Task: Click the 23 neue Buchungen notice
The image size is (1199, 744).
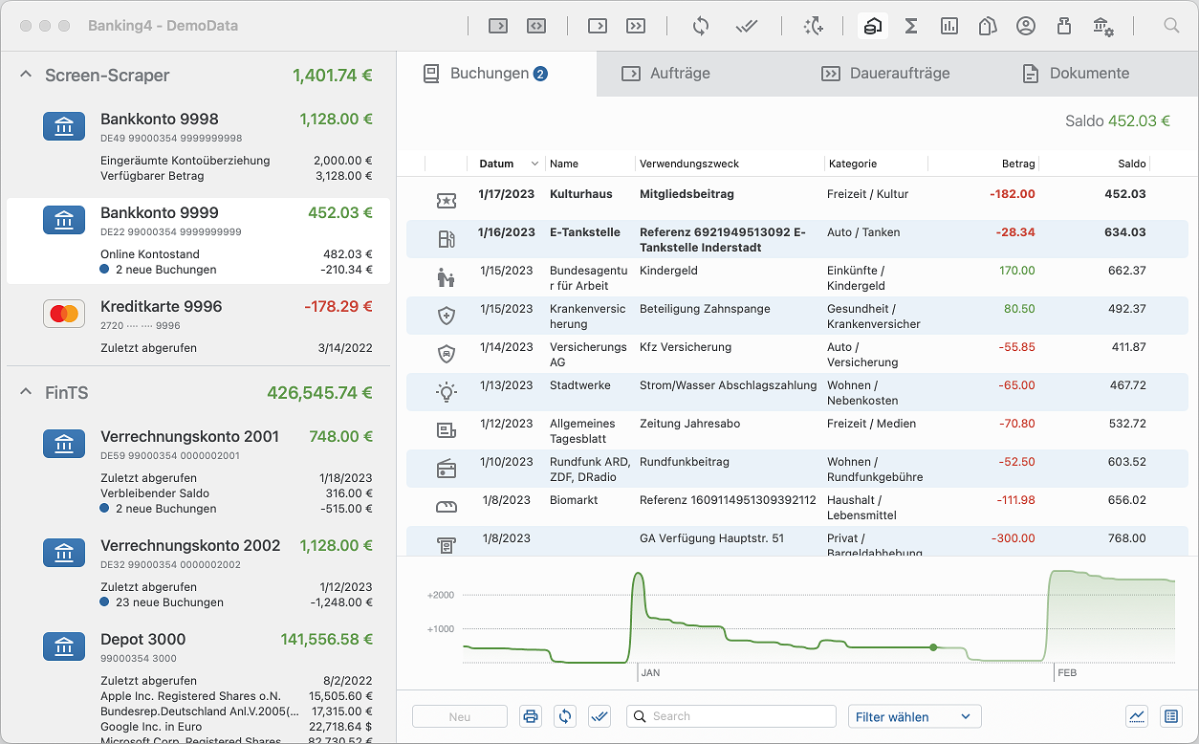Action: point(170,603)
